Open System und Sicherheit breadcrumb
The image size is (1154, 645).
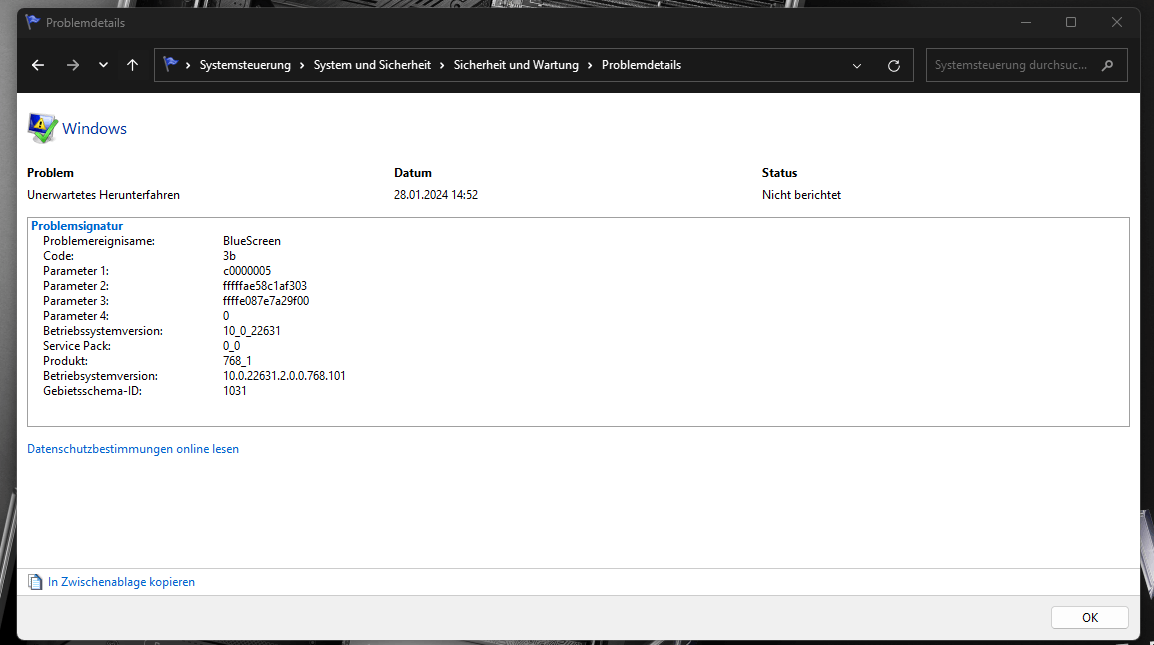tap(372, 66)
